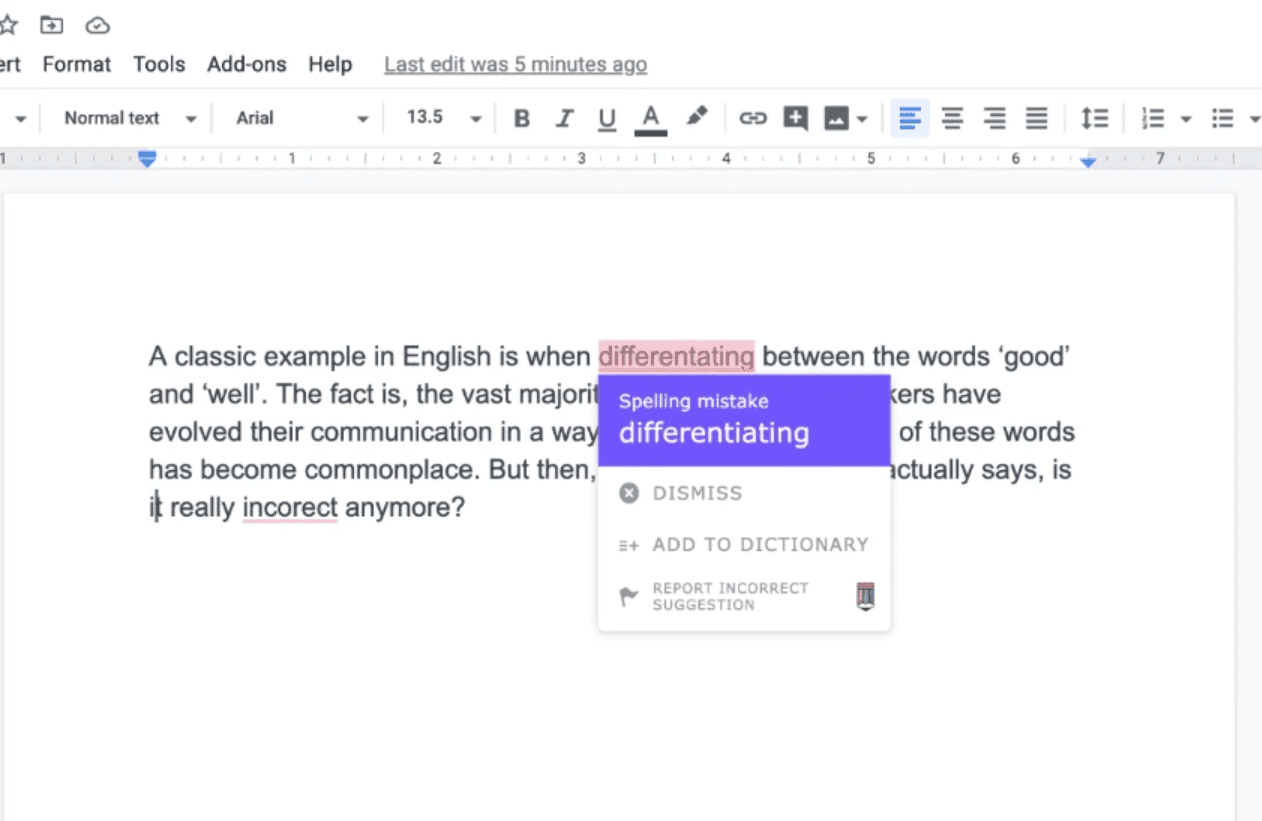Click the extension logo in suggestion popup
The width and height of the screenshot is (1262, 821).
tap(866, 596)
